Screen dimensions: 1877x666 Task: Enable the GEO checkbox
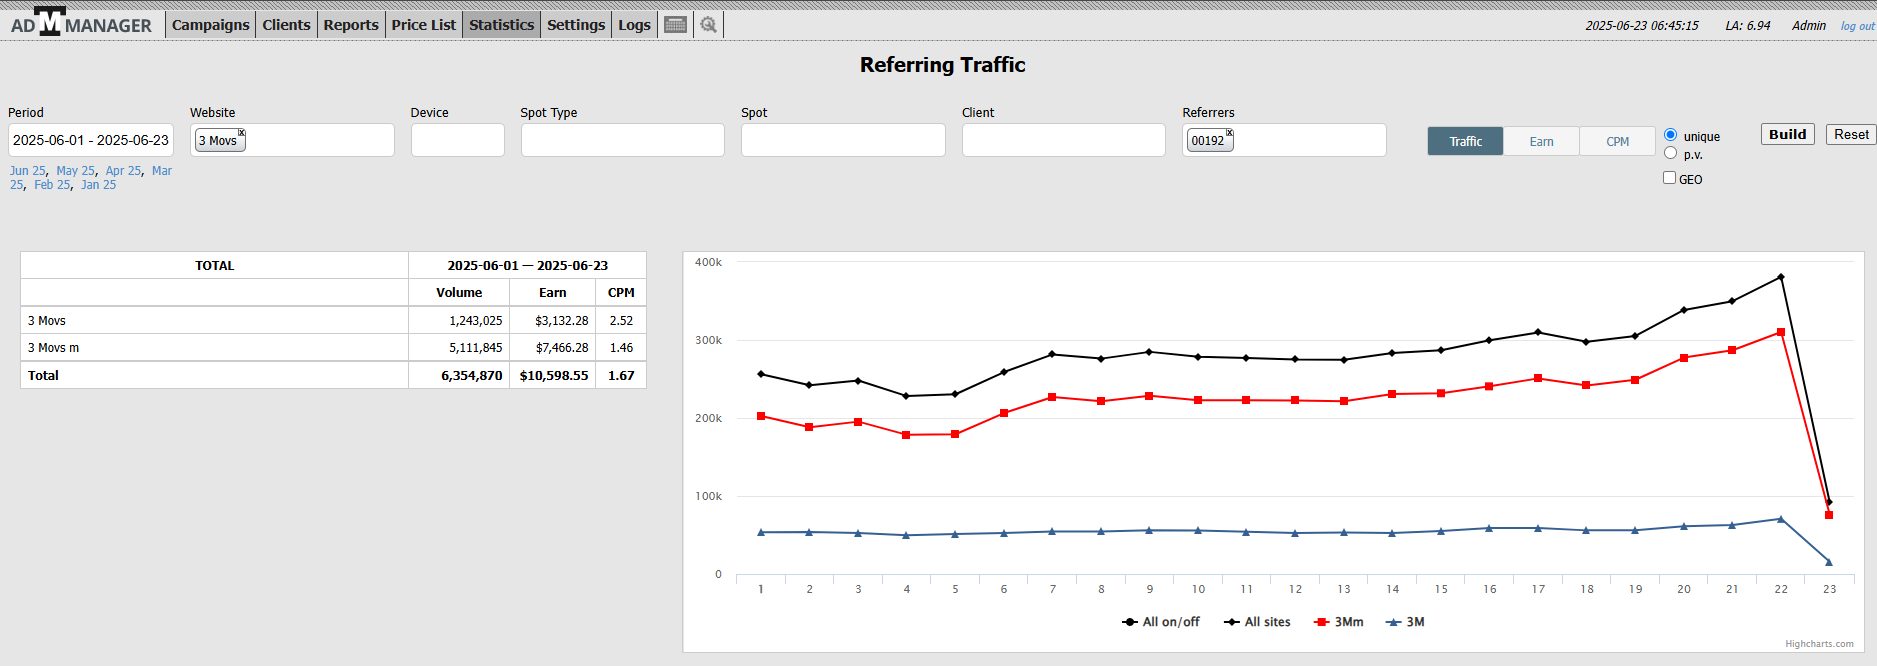(x=1669, y=177)
